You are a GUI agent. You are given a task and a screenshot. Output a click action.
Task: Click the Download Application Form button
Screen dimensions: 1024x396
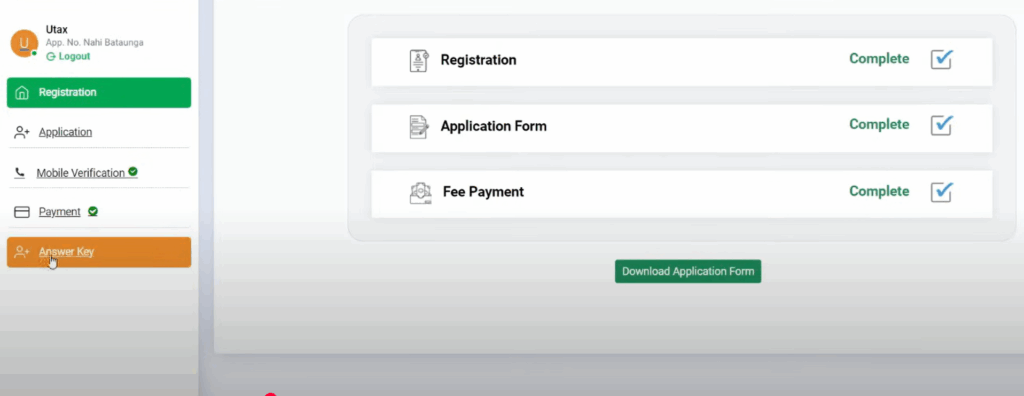pyautogui.click(x=688, y=271)
